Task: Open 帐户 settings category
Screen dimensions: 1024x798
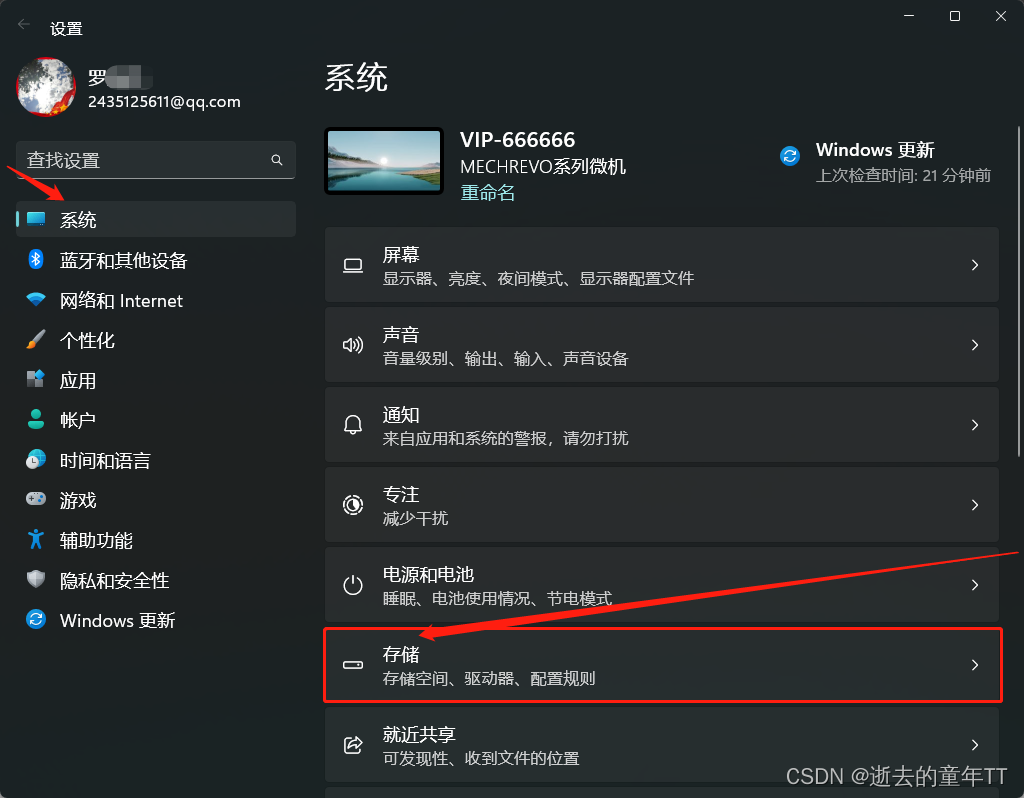Action: click(155, 419)
